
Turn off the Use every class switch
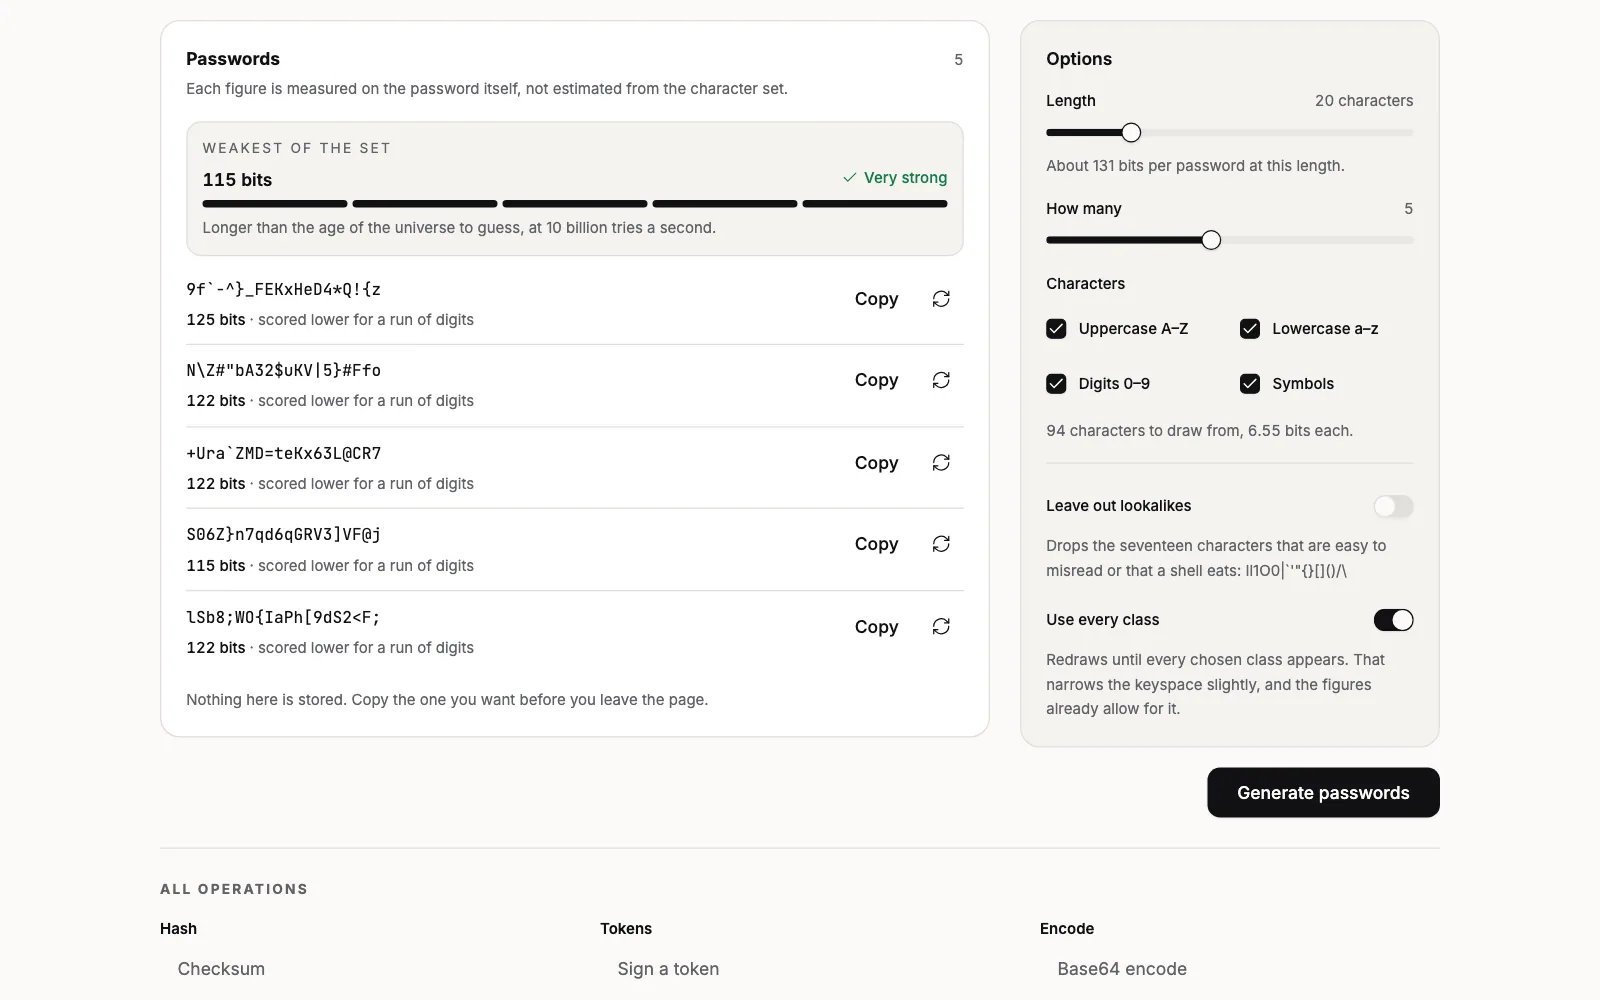(x=1393, y=620)
